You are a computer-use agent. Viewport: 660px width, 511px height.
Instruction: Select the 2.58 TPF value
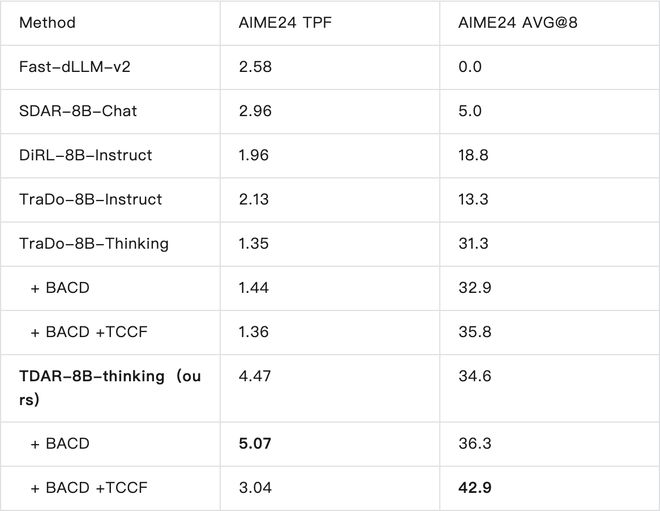click(x=254, y=67)
